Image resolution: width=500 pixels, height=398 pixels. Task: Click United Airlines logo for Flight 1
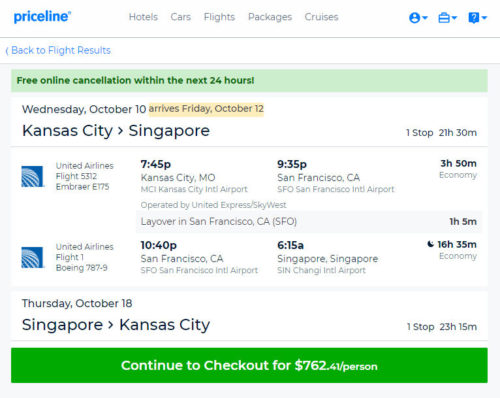coord(32,257)
